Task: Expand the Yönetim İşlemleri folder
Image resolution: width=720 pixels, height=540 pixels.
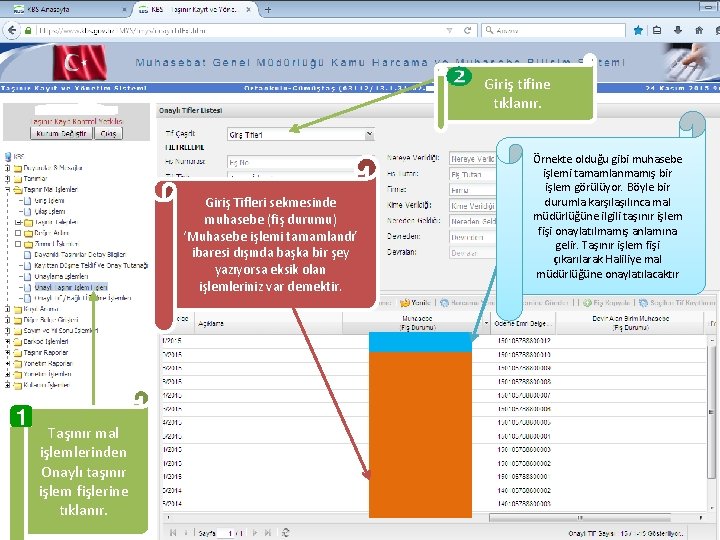Action: pyautogui.click(x=7, y=374)
